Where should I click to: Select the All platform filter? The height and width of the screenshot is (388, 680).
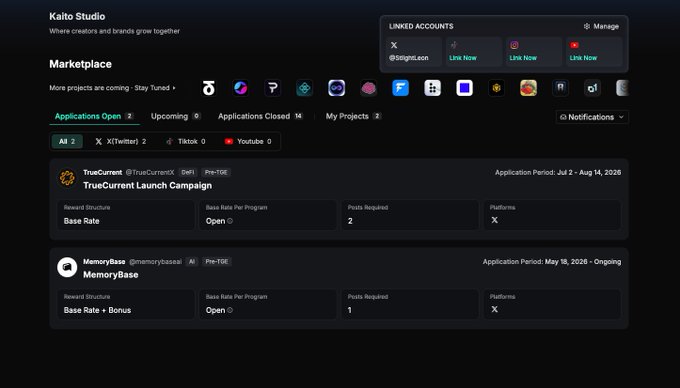click(67, 141)
